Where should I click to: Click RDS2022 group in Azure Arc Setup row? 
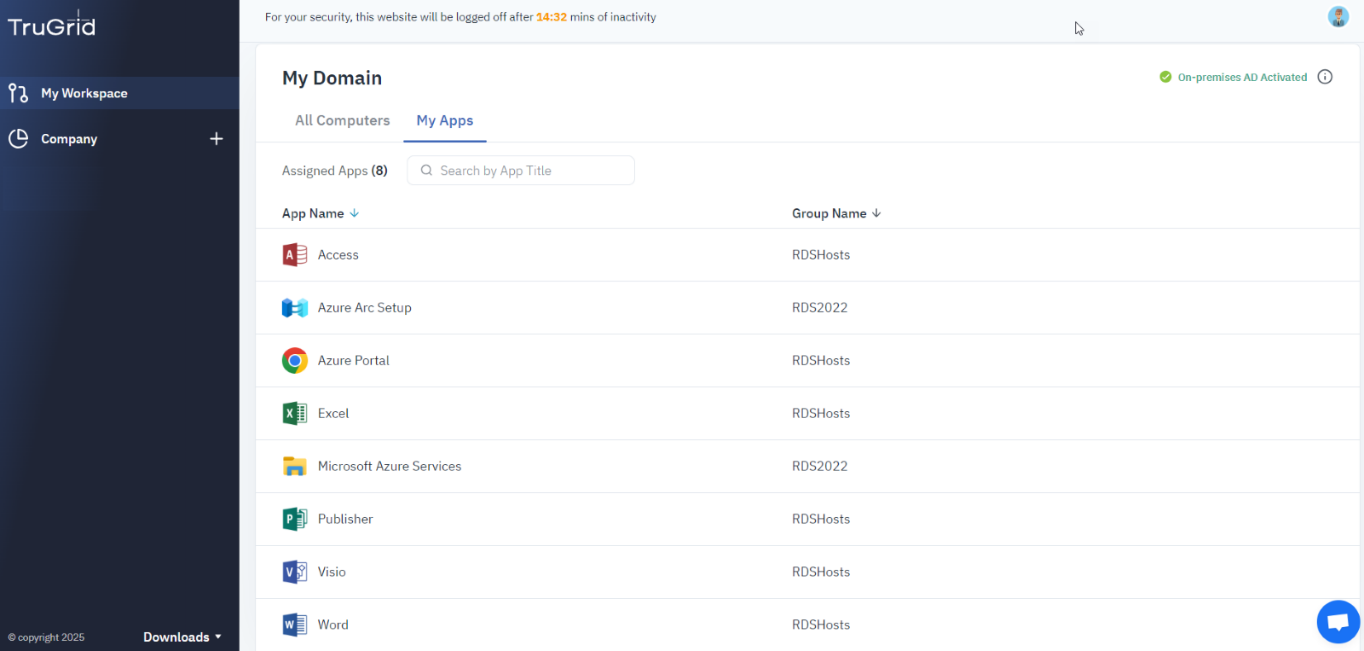820,308
